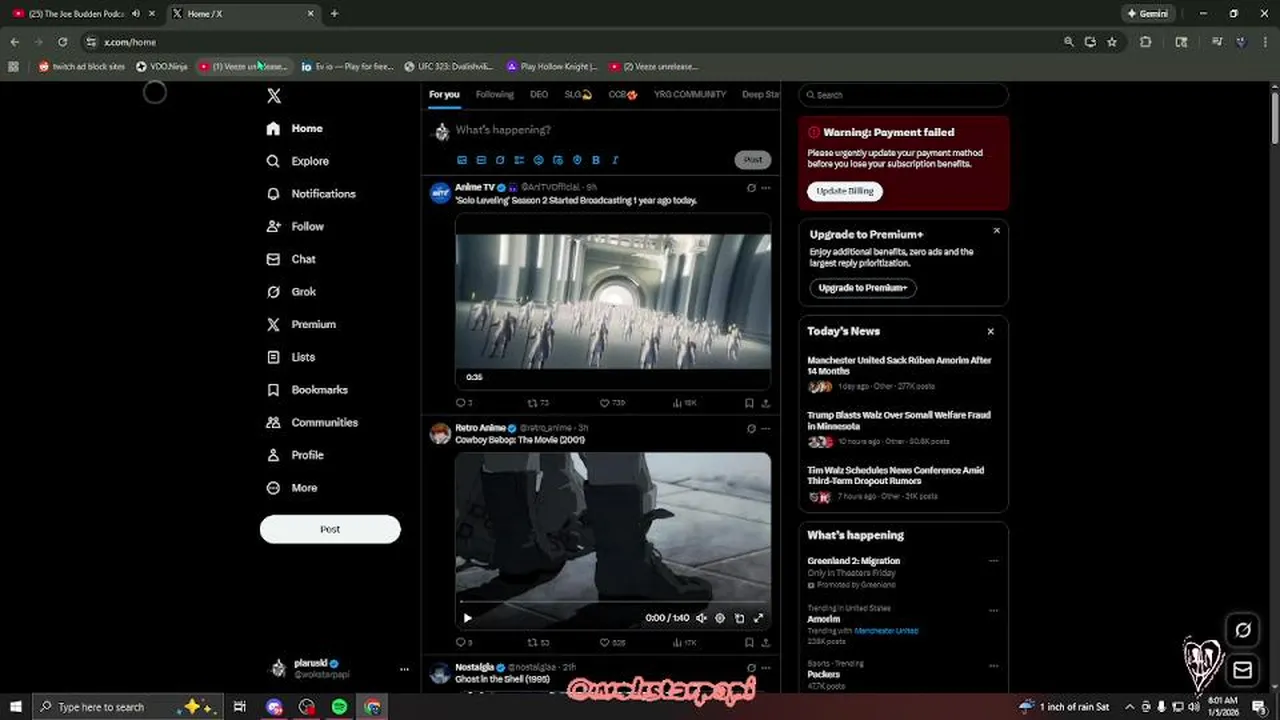
Task: Play the Cowboy Bebop video
Action: (467, 618)
